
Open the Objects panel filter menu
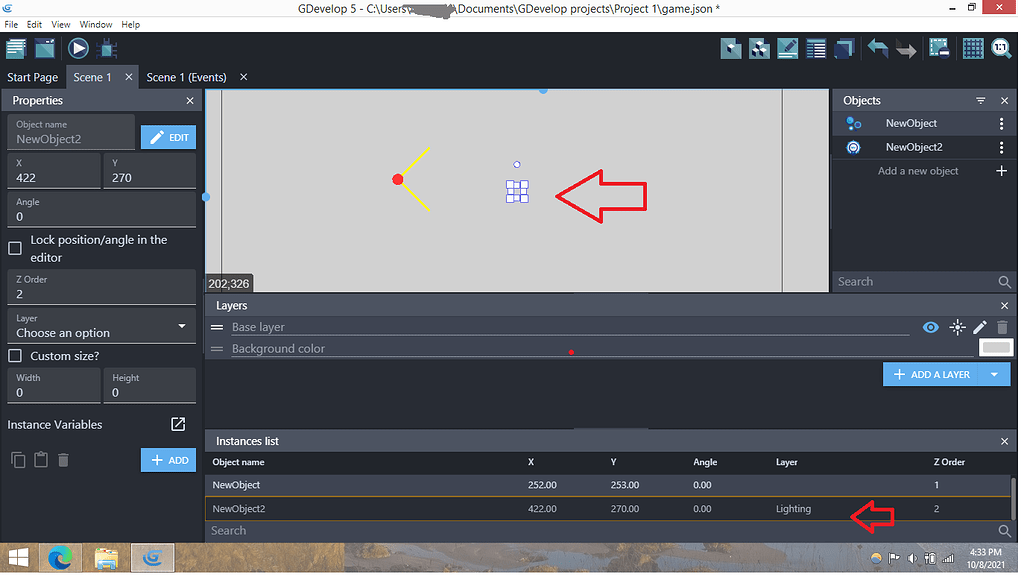(982, 100)
